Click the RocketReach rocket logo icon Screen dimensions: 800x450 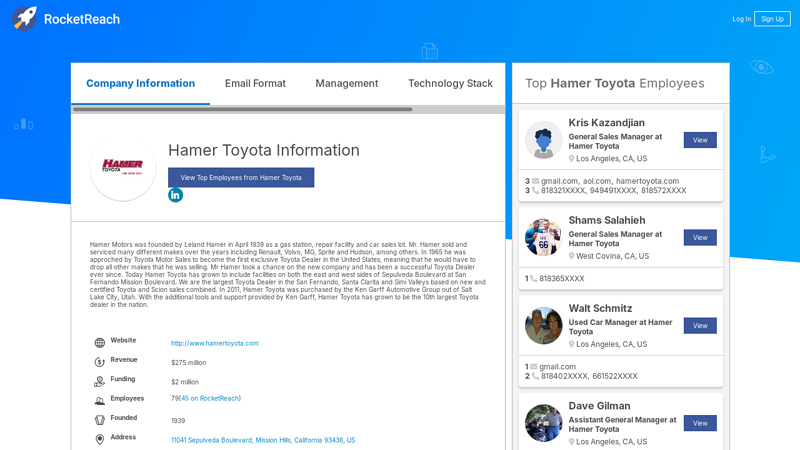[24, 19]
